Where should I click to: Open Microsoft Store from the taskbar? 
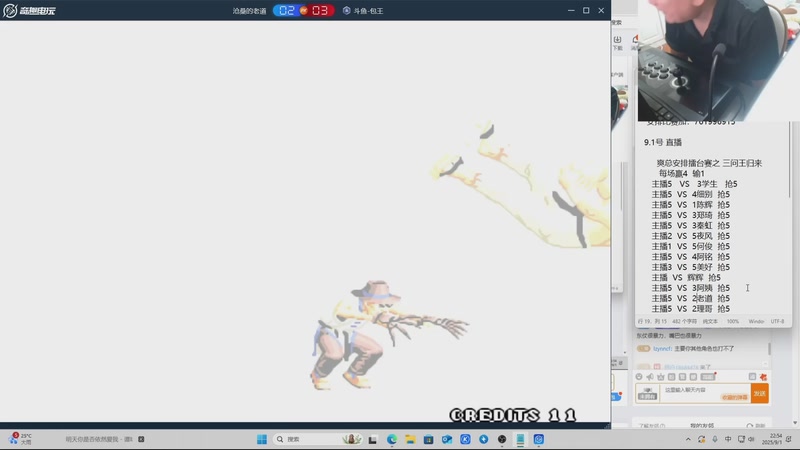(x=429, y=439)
